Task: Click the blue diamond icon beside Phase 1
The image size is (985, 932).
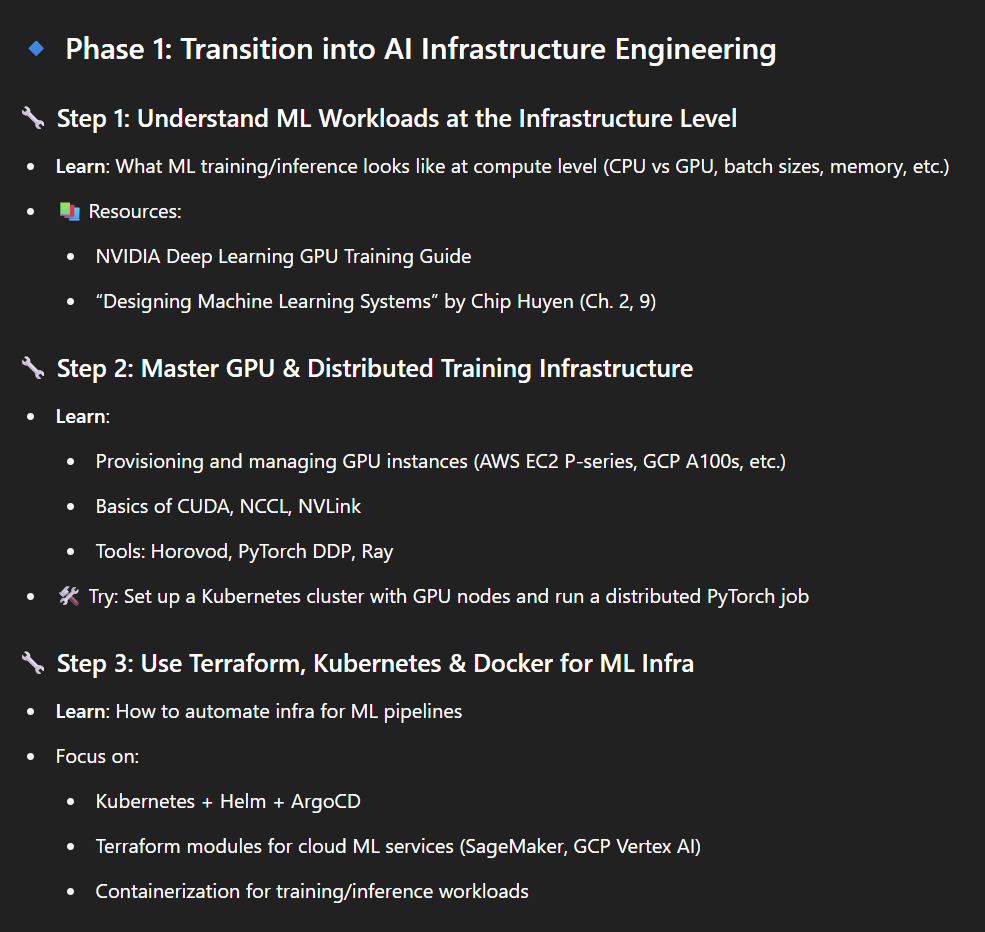Action: [x=36, y=48]
